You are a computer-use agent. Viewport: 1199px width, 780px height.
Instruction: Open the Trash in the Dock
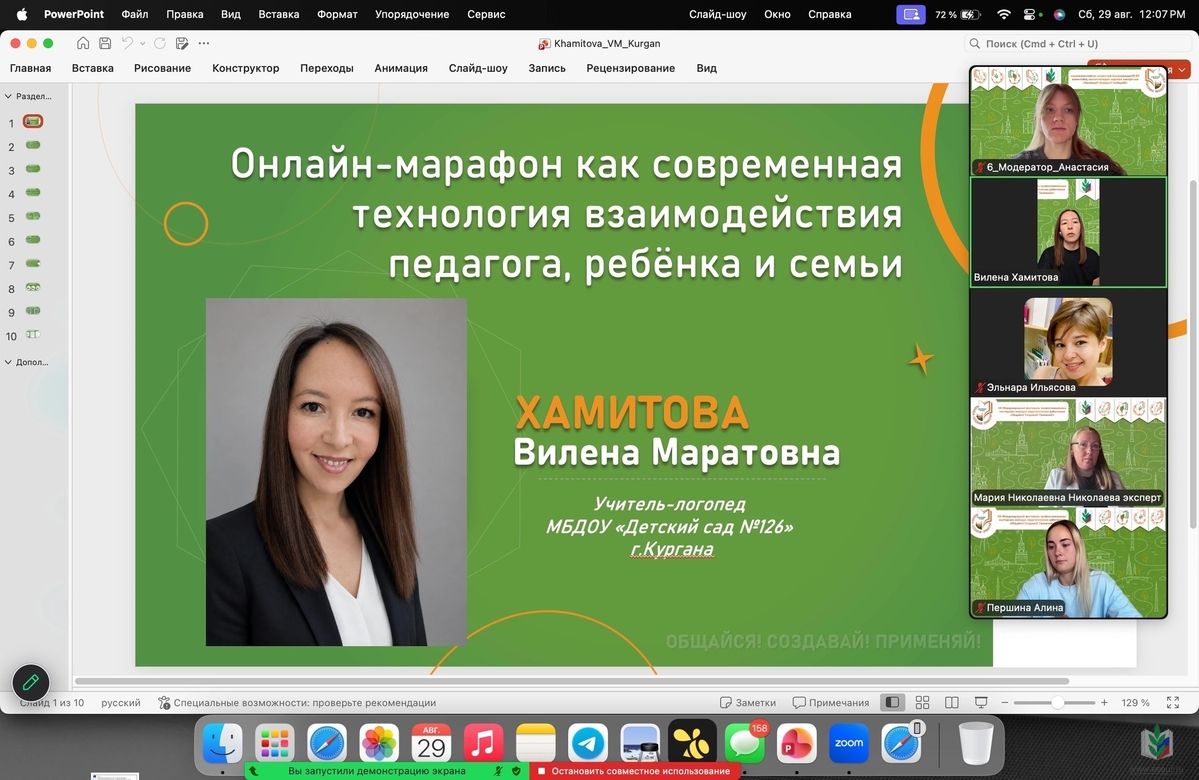pos(976,743)
